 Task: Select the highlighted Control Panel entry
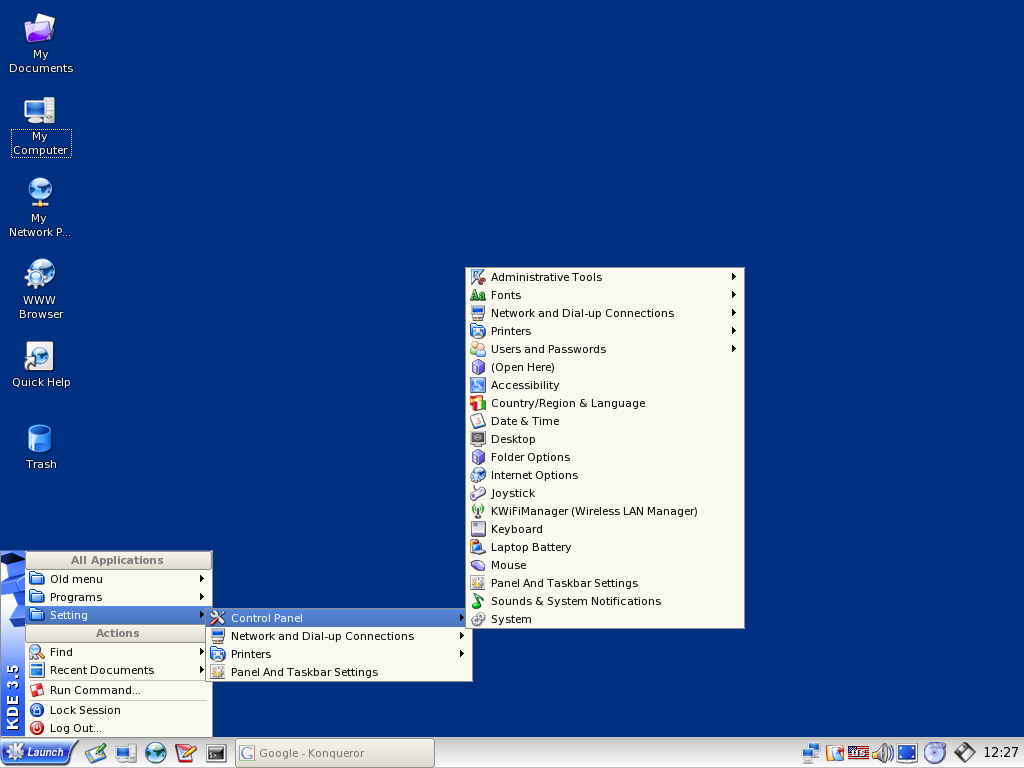coord(338,618)
